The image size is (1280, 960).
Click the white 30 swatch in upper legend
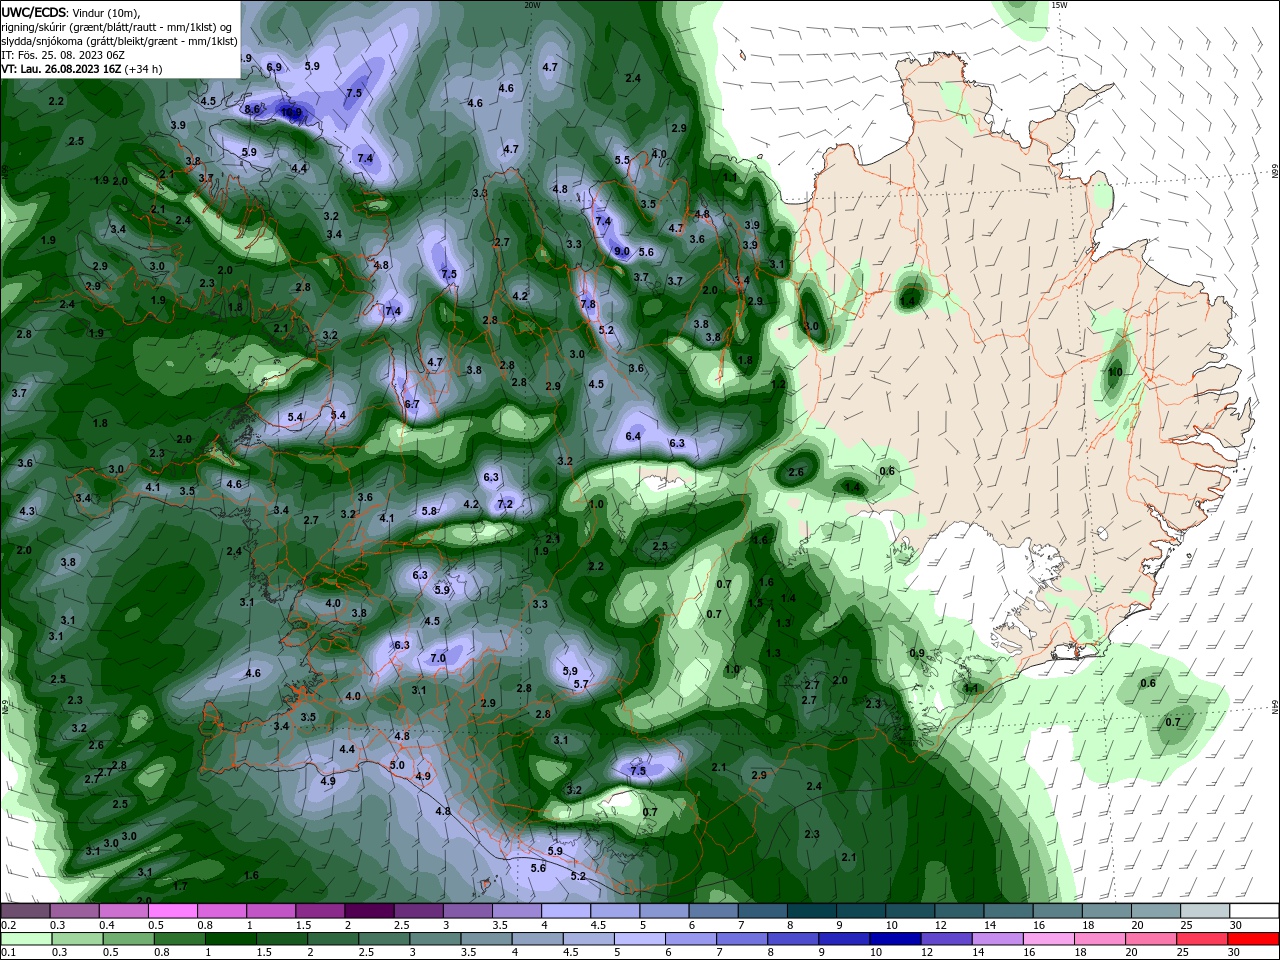click(x=1255, y=911)
